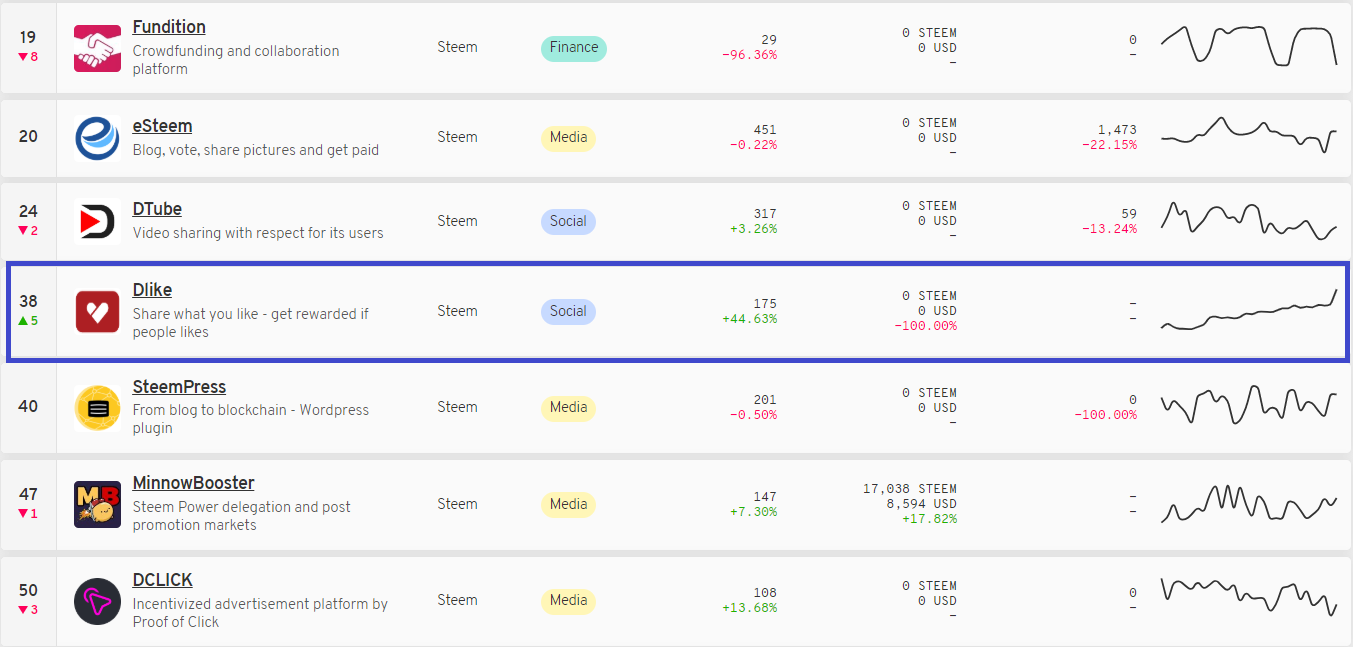The height and width of the screenshot is (647, 1353).
Task: Select the Finance category tag for Fundition
Action: coord(573,48)
